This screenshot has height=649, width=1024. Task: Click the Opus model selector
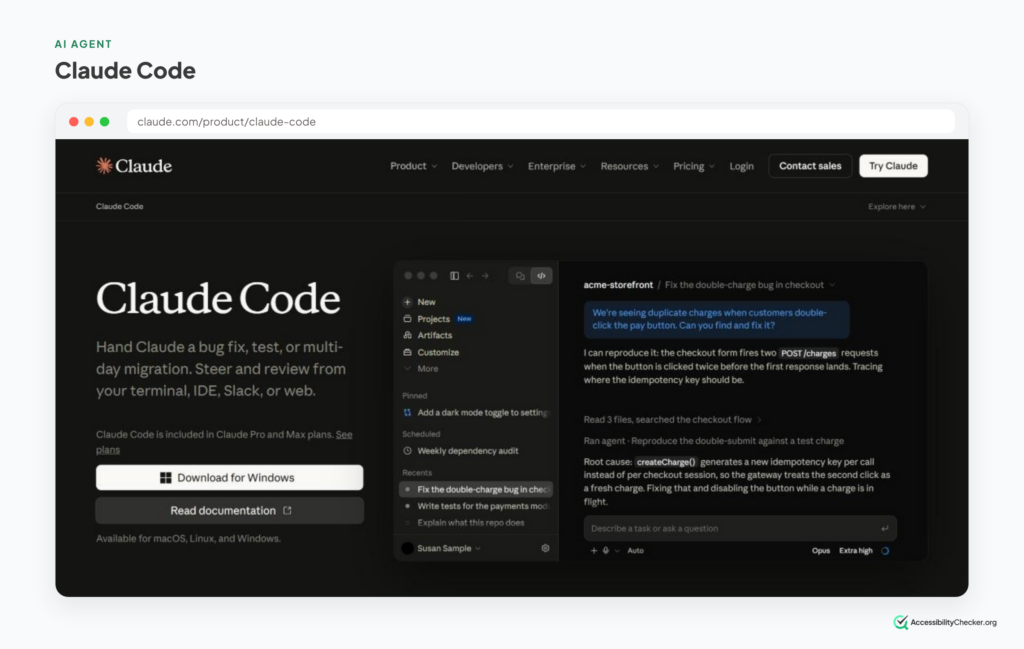[820, 550]
